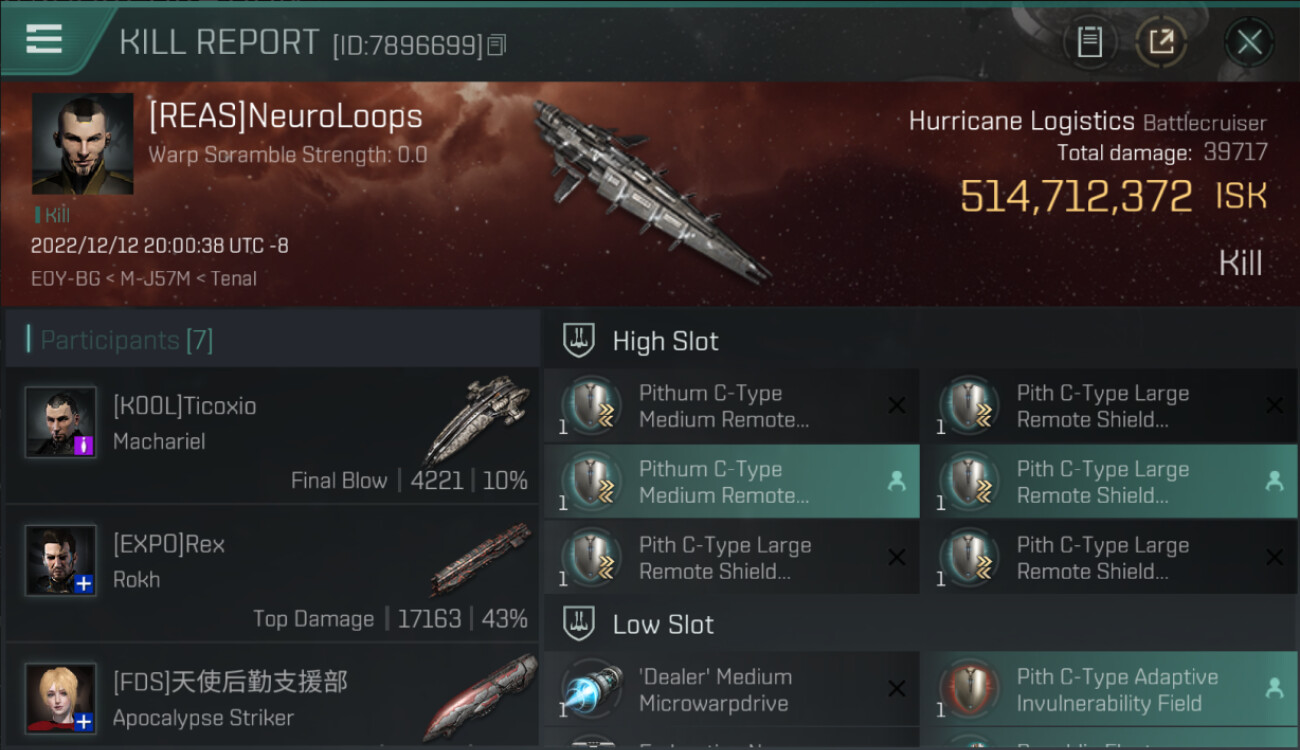
Task: Share the kill report via export icon
Action: pyautogui.click(x=1161, y=42)
